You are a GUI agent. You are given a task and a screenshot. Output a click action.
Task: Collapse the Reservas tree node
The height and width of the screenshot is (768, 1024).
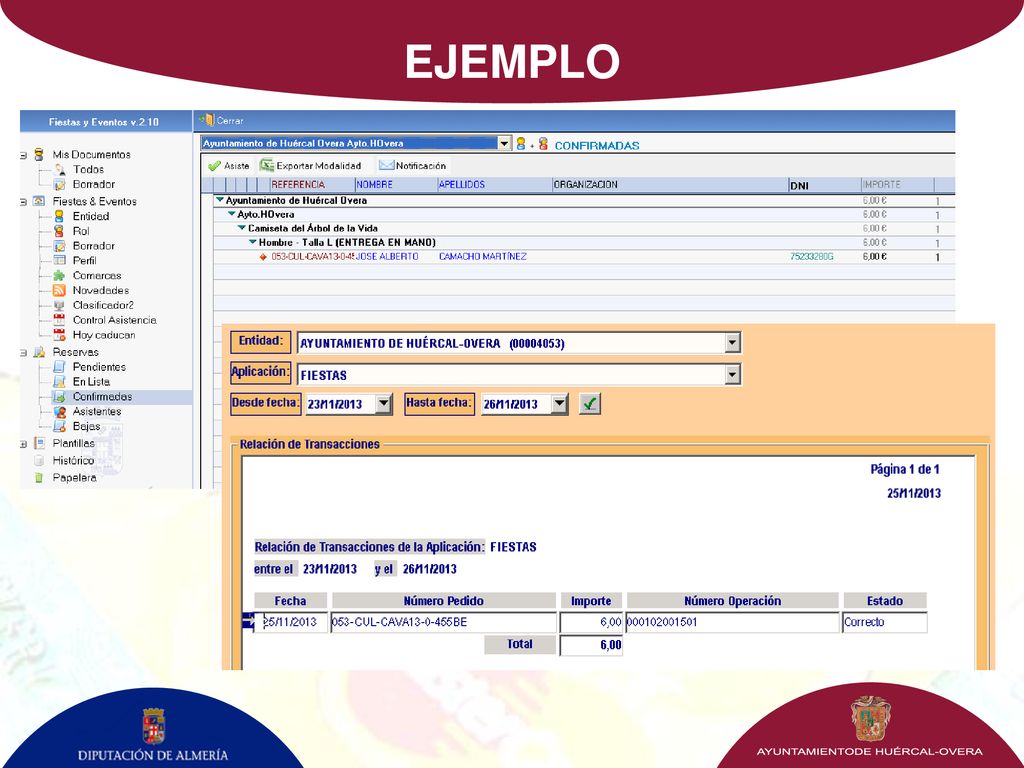coord(23,353)
